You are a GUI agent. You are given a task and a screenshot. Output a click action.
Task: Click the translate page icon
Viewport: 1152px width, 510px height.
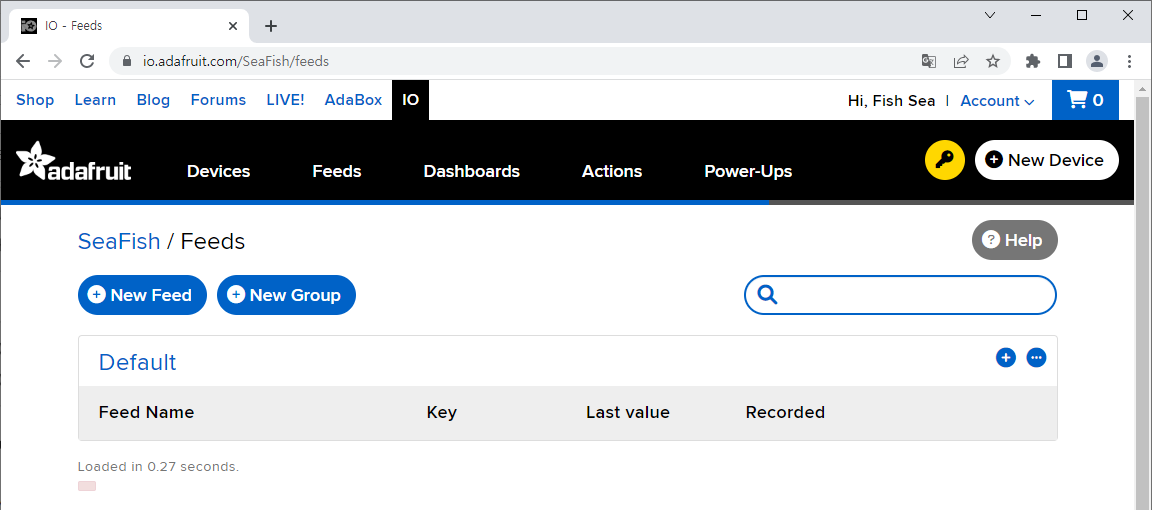[929, 61]
